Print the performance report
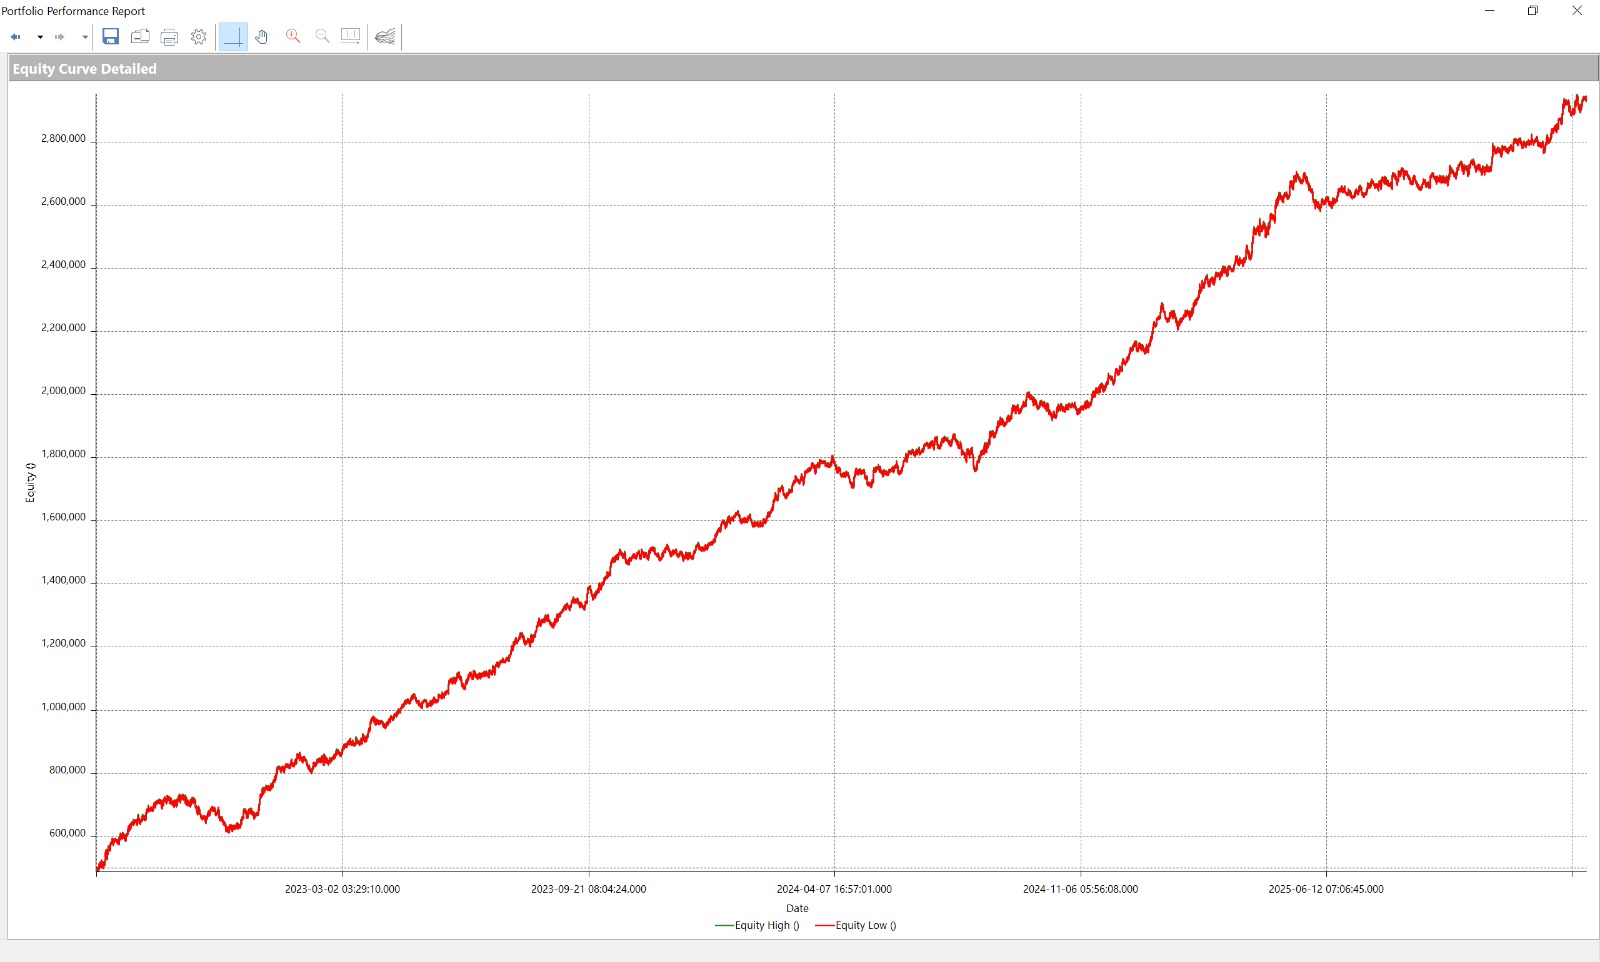Screen dimensions: 1600x962 pos(169,37)
